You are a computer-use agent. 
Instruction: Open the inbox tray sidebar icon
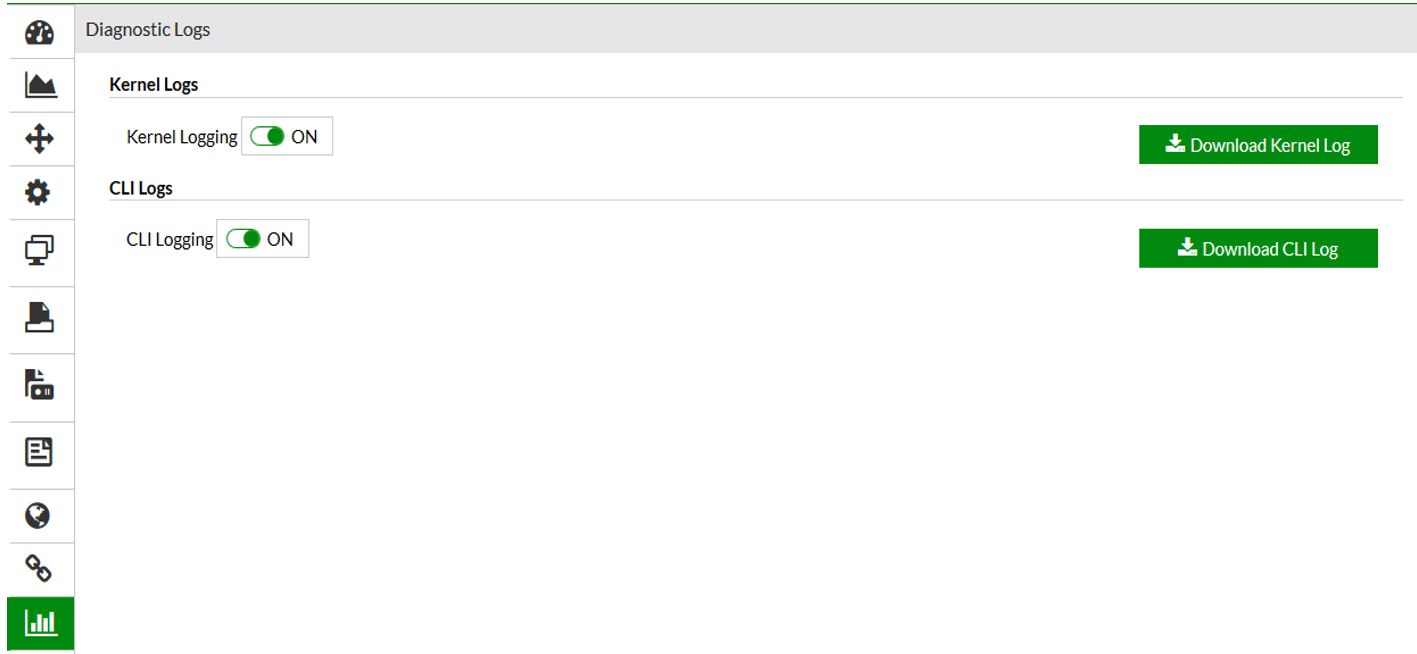point(38,318)
